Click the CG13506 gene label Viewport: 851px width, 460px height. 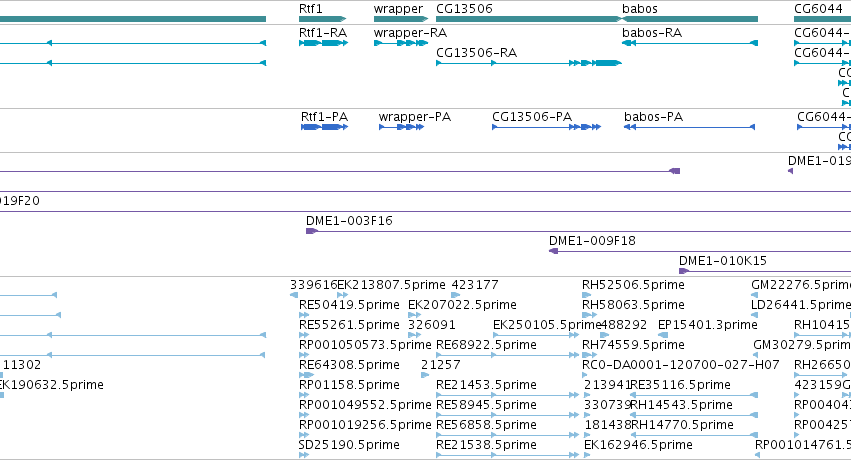464,9
